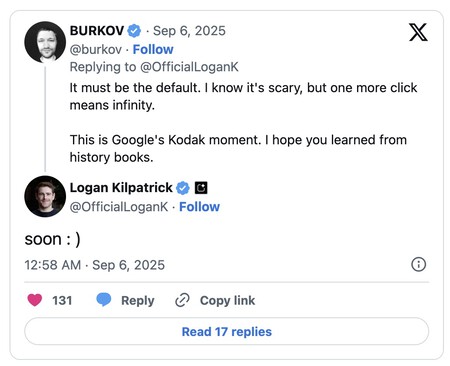Image resolution: width=450 pixels, height=366 pixels.
Task: Follow the @burkov account
Action: click(153, 49)
